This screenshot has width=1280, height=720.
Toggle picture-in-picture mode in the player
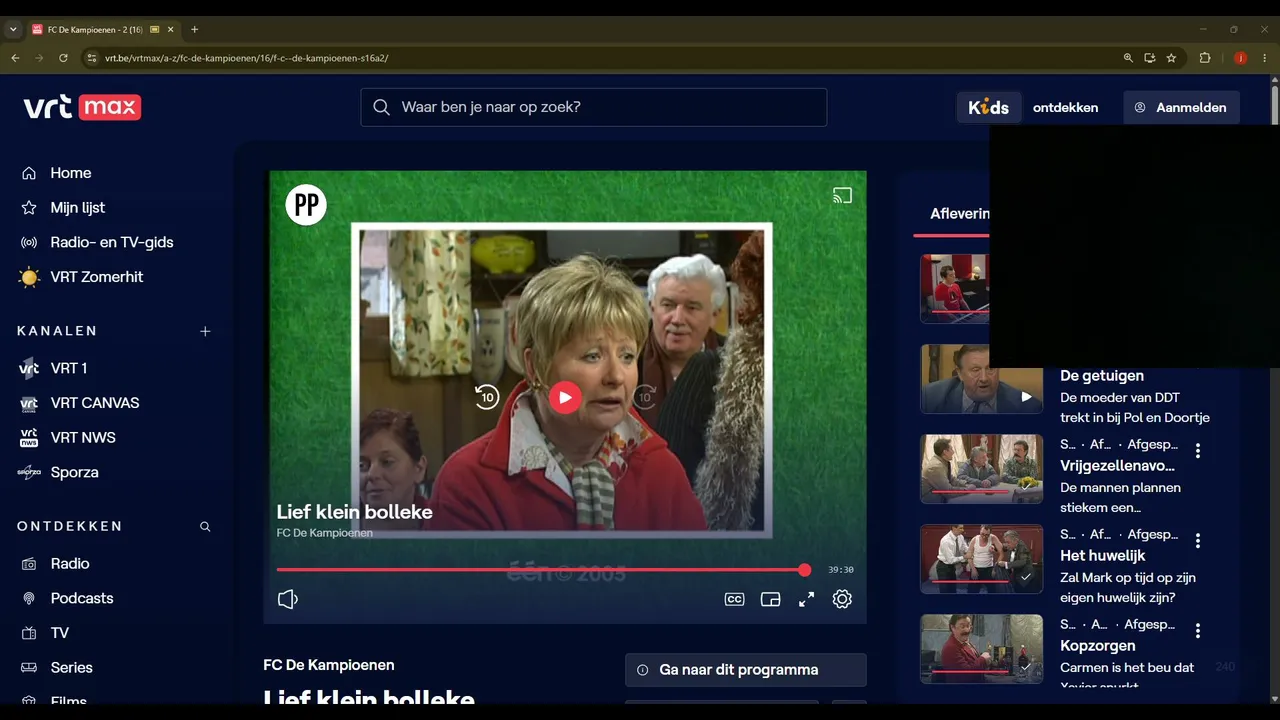click(770, 599)
